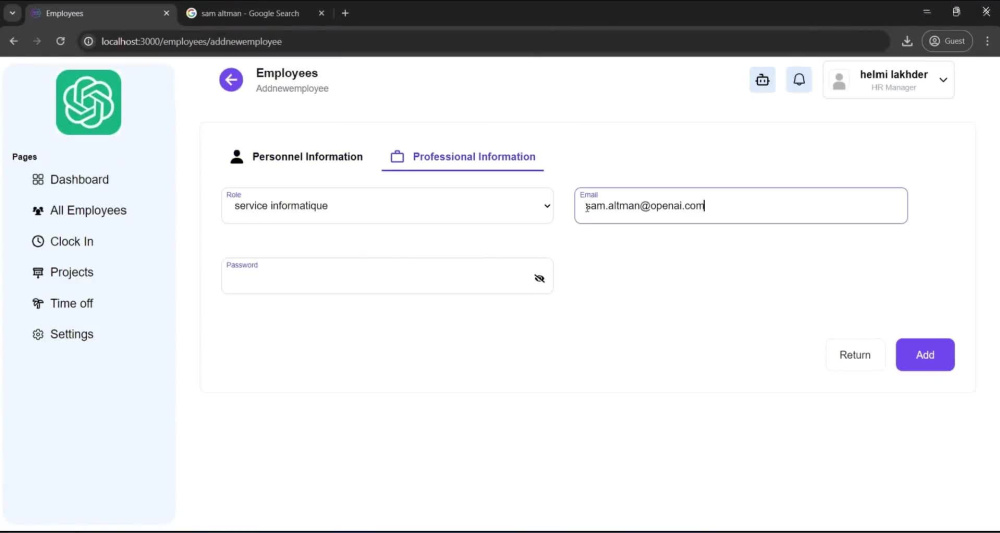The image size is (1000, 533).
Task: Click into the Password input field
Action: pos(387,276)
